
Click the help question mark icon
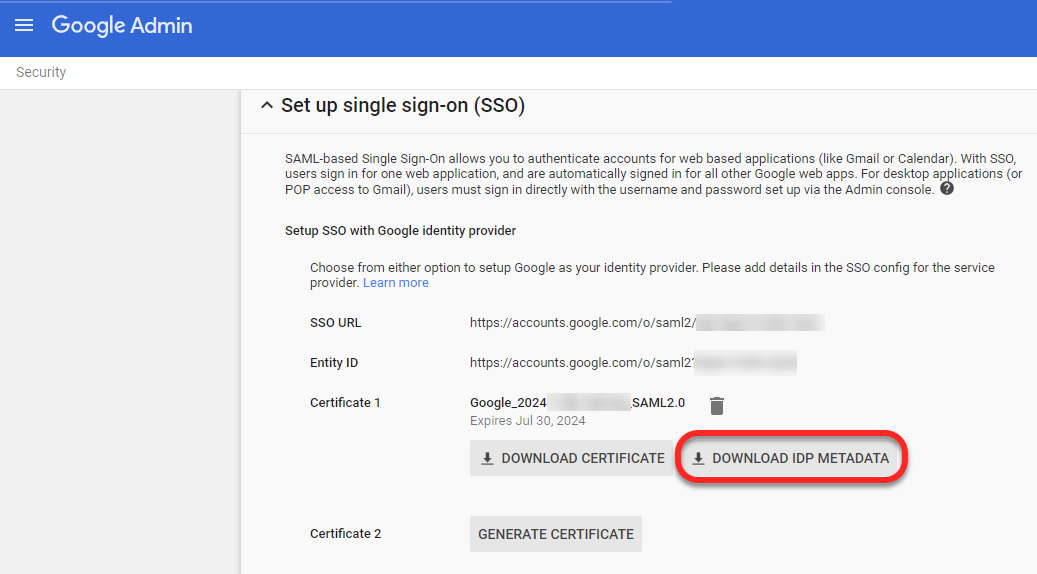tap(947, 188)
